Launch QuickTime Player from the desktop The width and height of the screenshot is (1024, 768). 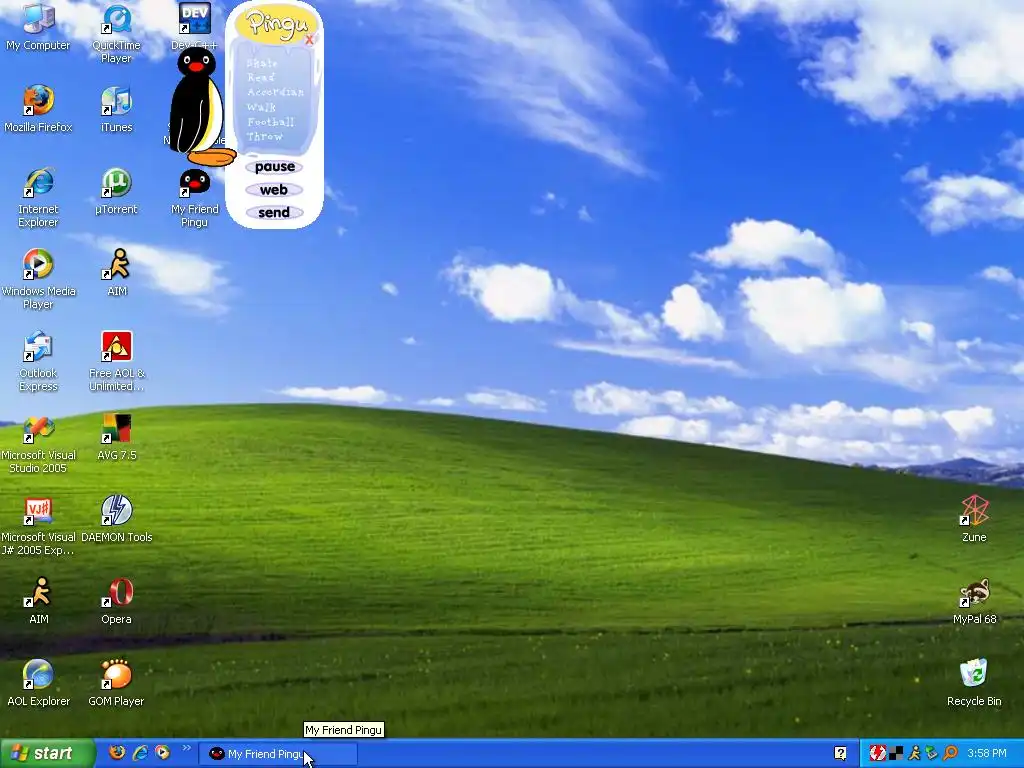pos(116,33)
